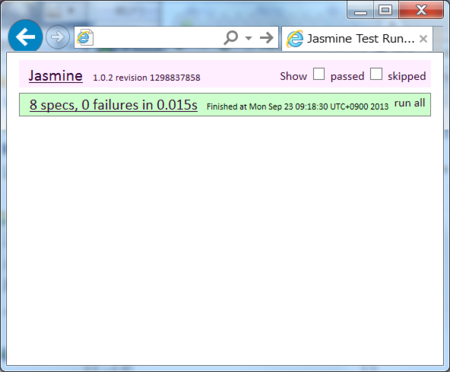Click the Go arrow in address bar

coord(267,38)
